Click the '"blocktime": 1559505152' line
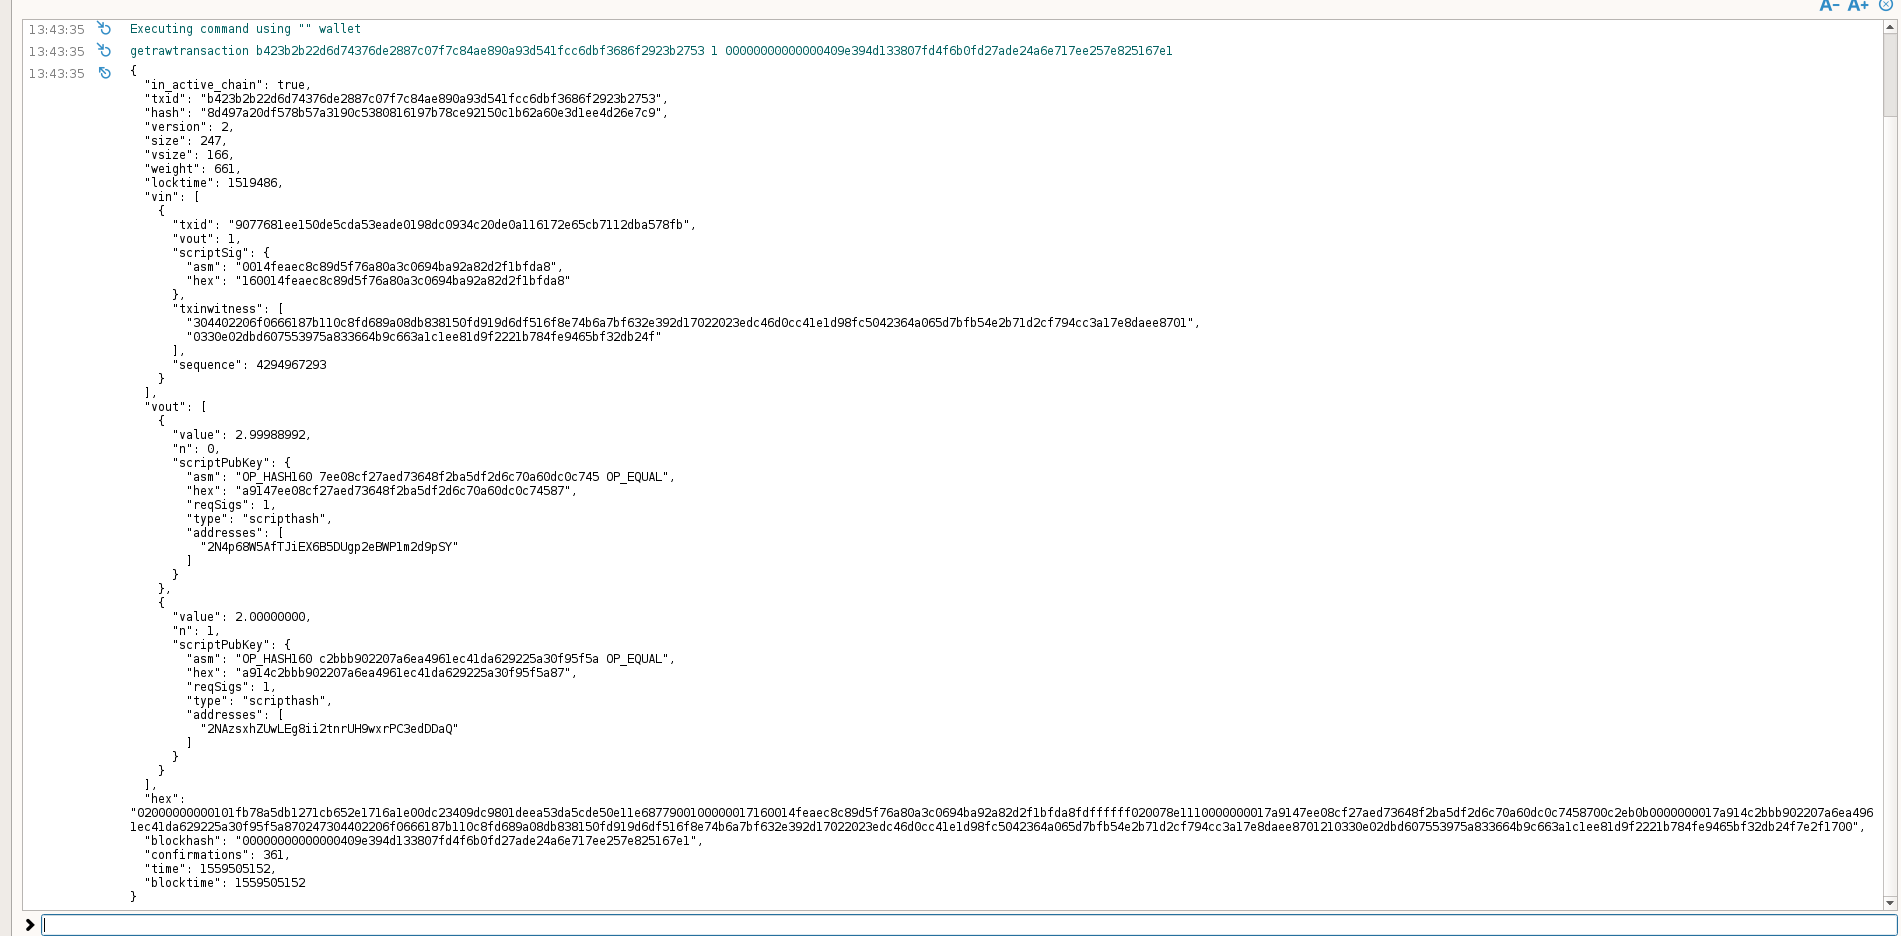 (x=225, y=883)
